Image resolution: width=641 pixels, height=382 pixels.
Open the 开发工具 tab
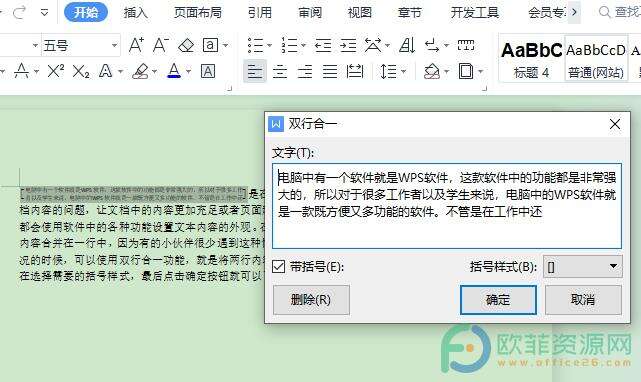point(475,12)
